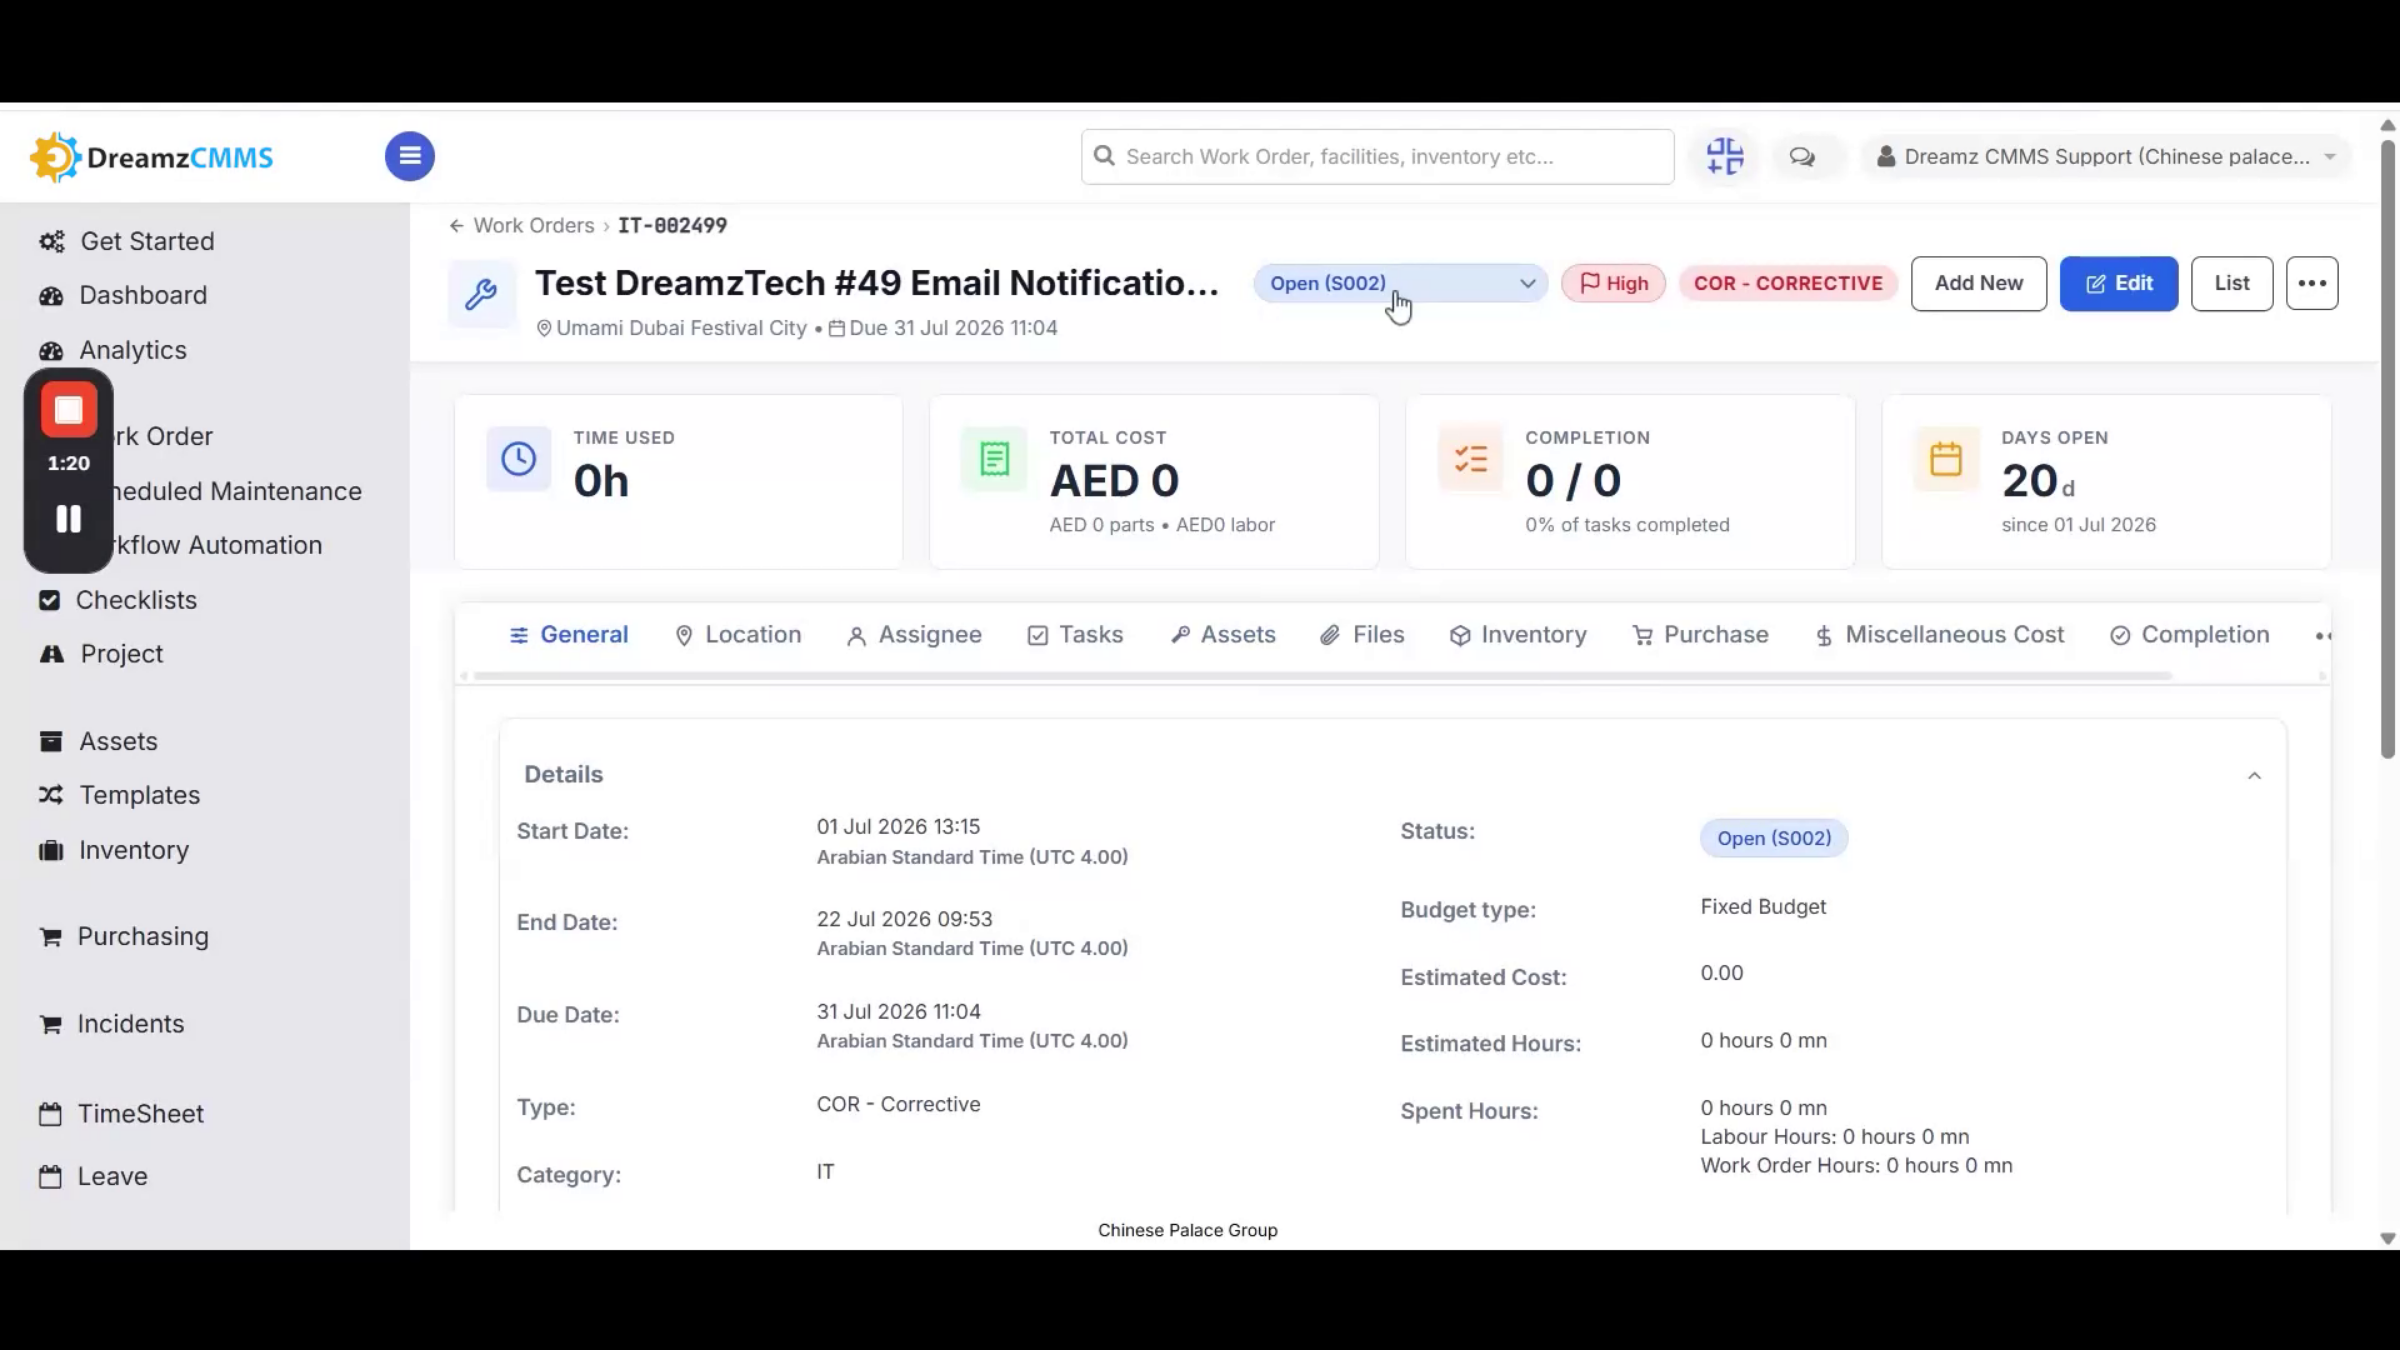This screenshot has width=2400, height=1350.
Task: Switch to the Assignee tab
Action: tap(914, 635)
